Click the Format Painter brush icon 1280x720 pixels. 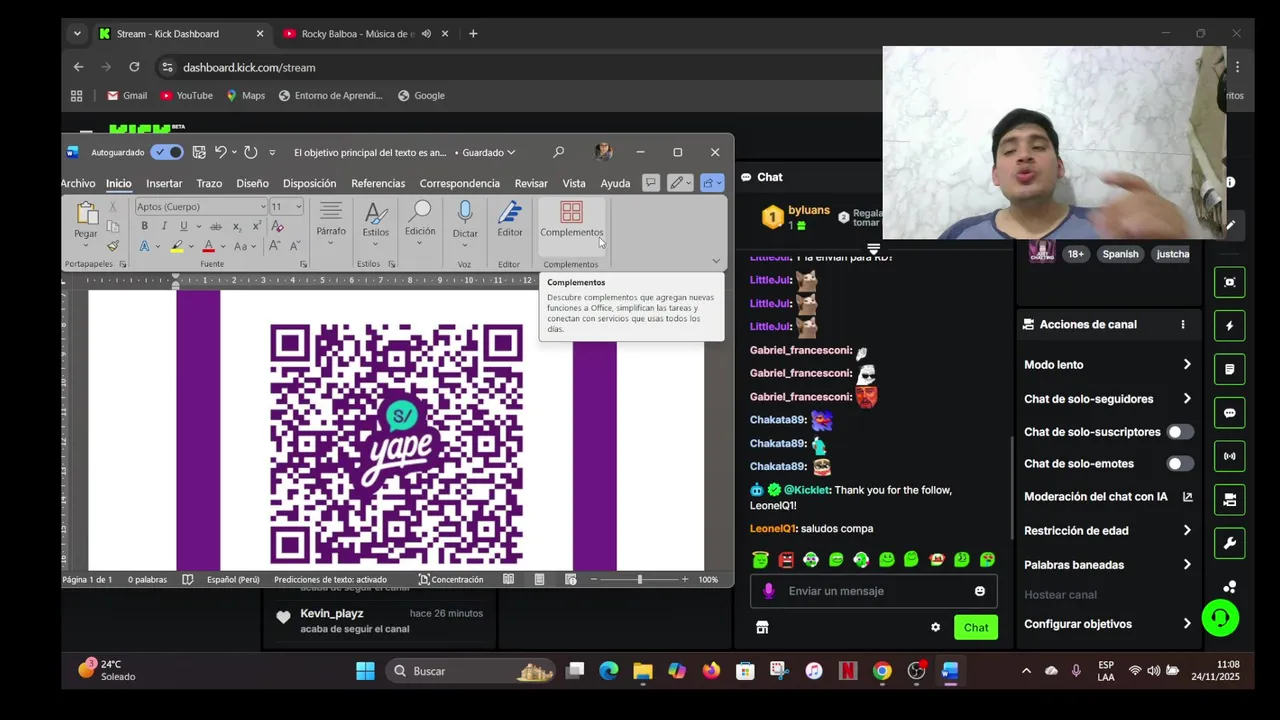pos(112,246)
